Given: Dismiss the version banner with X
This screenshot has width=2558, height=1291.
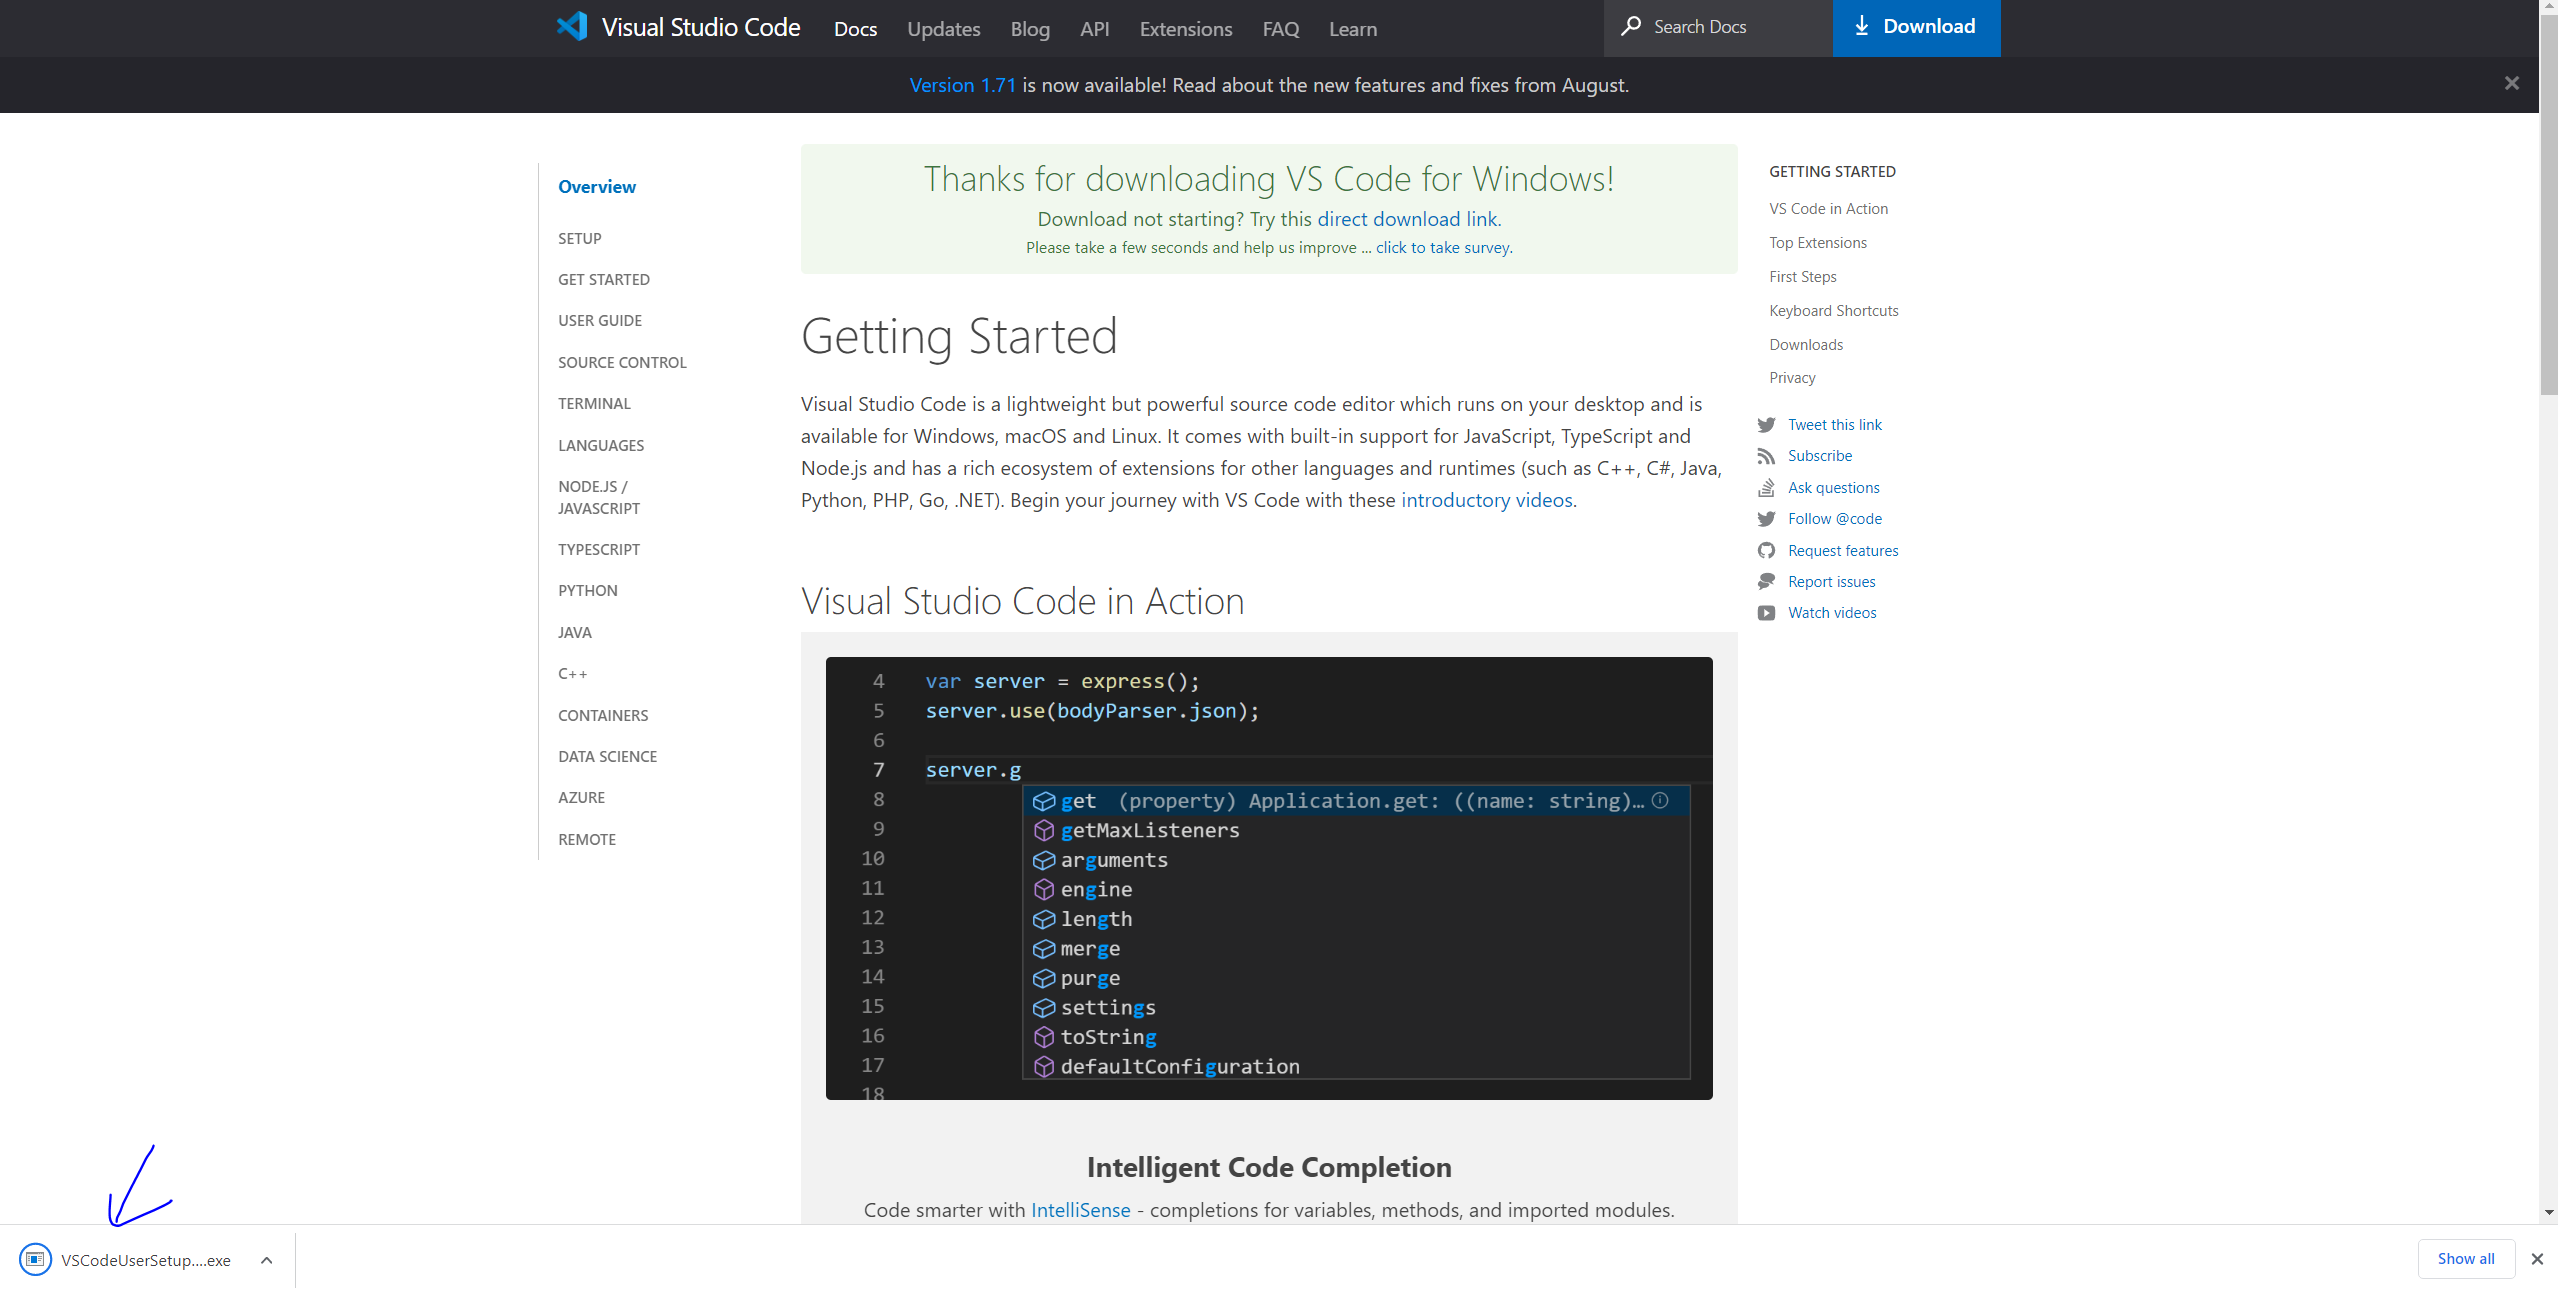Looking at the screenshot, I should tap(2511, 83).
